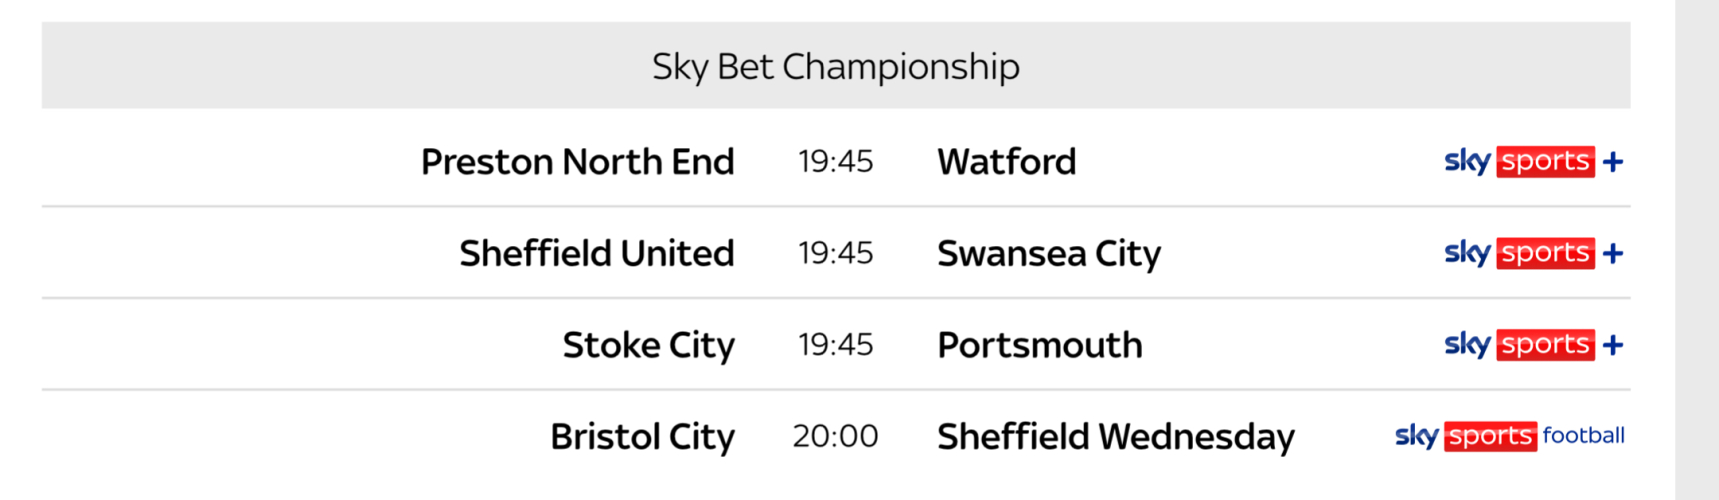
Task: Click the Sky Bet Championship header
Action: [x=835, y=66]
